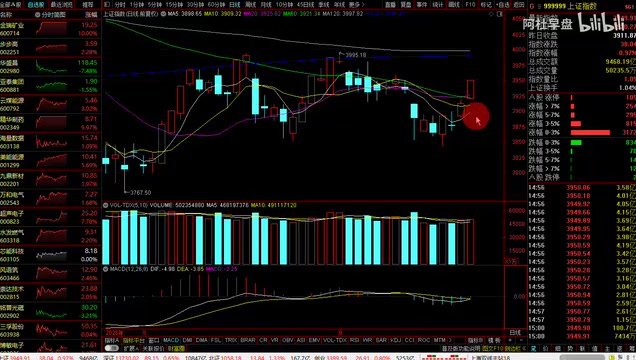Select the 45日线 chart period
Viewport: 636px width, 360px height.
[x=306, y=4]
